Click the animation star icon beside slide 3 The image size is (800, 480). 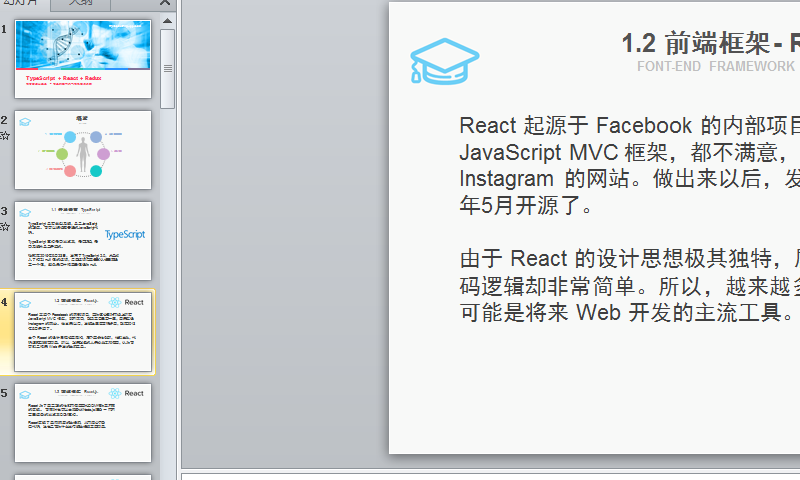pyautogui.click(x=5, y=226)
